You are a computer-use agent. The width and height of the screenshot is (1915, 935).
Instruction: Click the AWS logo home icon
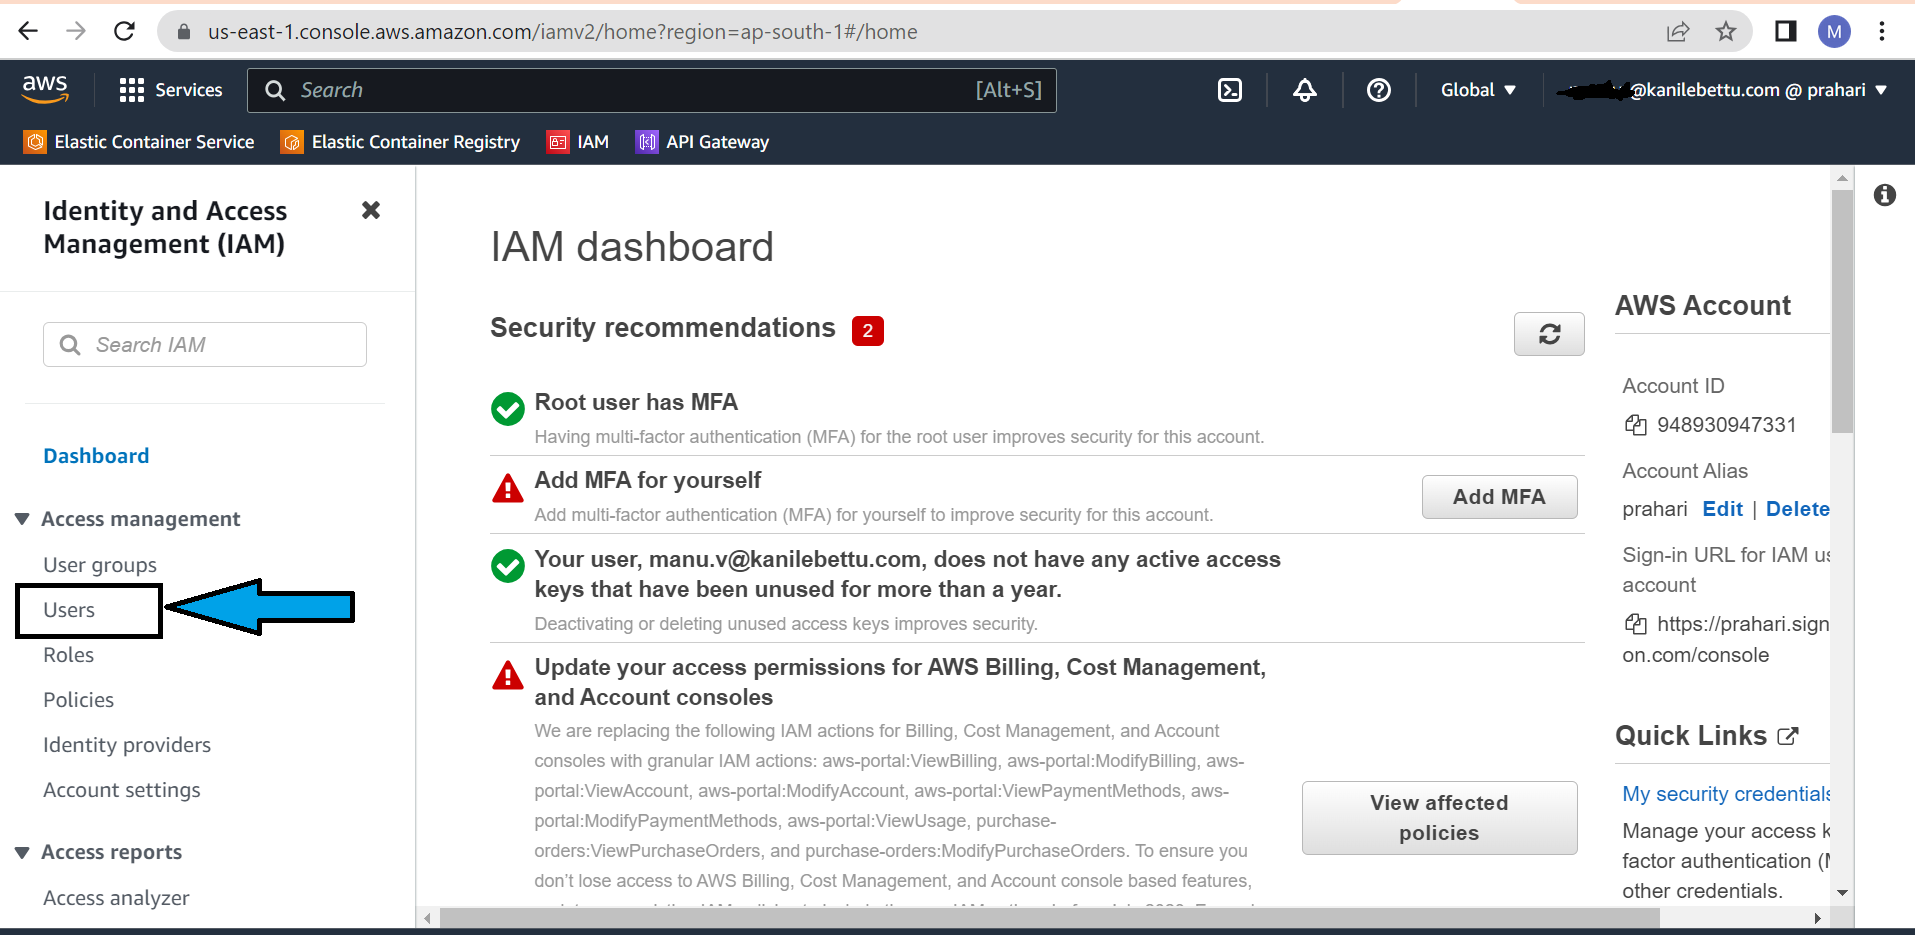(x=46, y=89)
